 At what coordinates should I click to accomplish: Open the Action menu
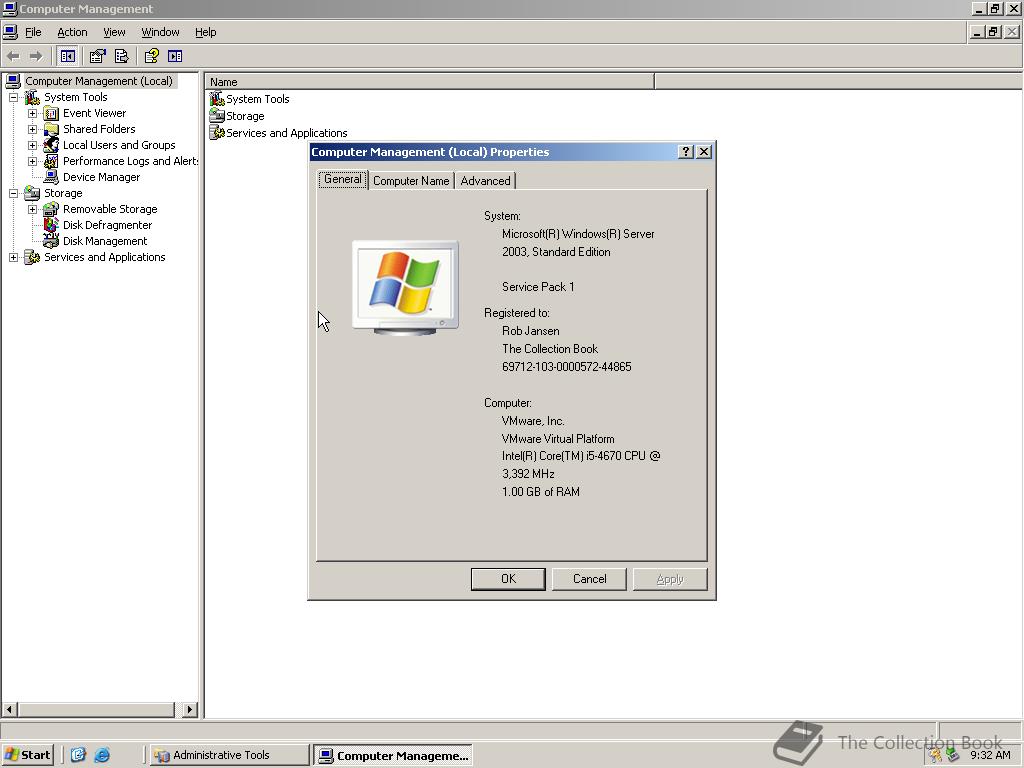point(72,32)
